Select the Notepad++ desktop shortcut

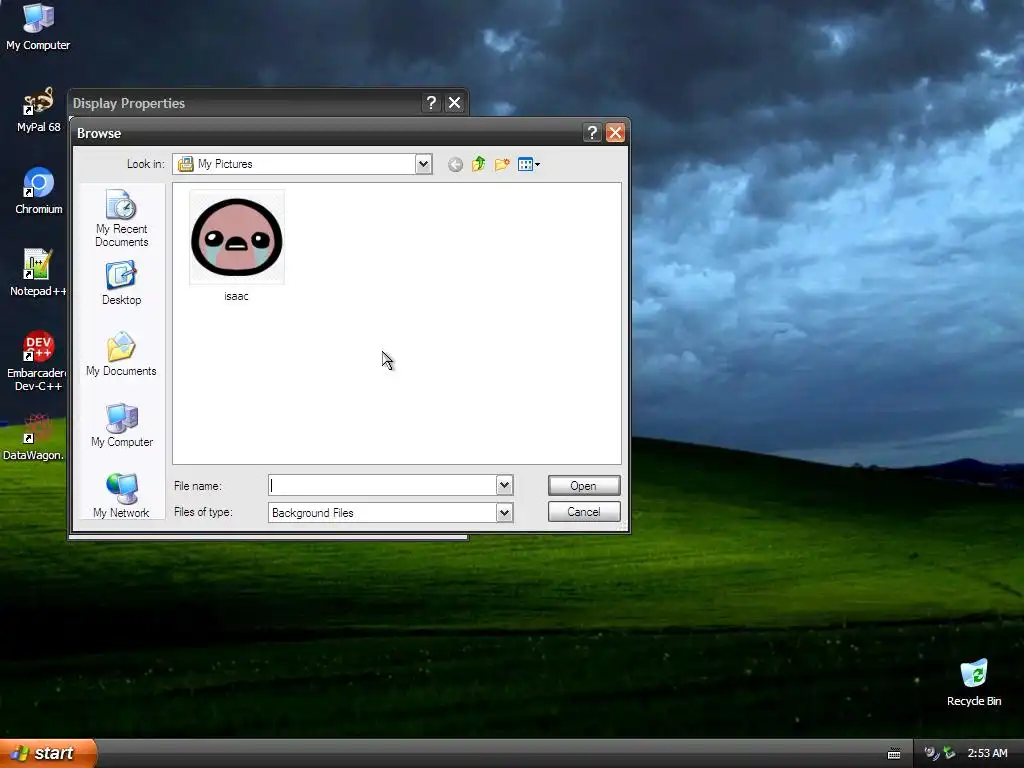click(x=38, y=273)
